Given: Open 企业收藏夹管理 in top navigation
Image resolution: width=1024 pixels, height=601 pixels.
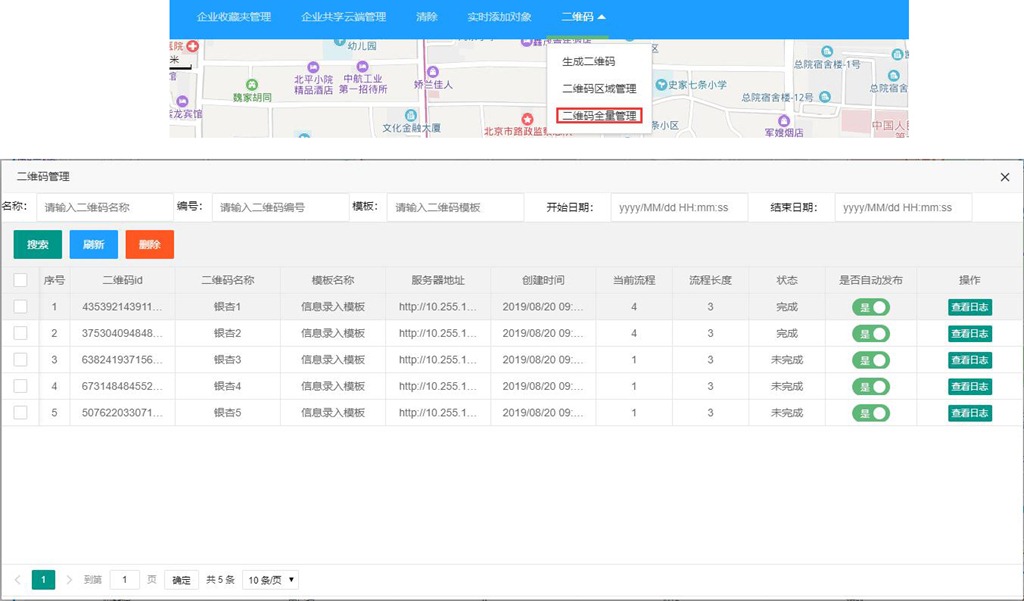Looking at the screenshot, I should tap(234, 17).
